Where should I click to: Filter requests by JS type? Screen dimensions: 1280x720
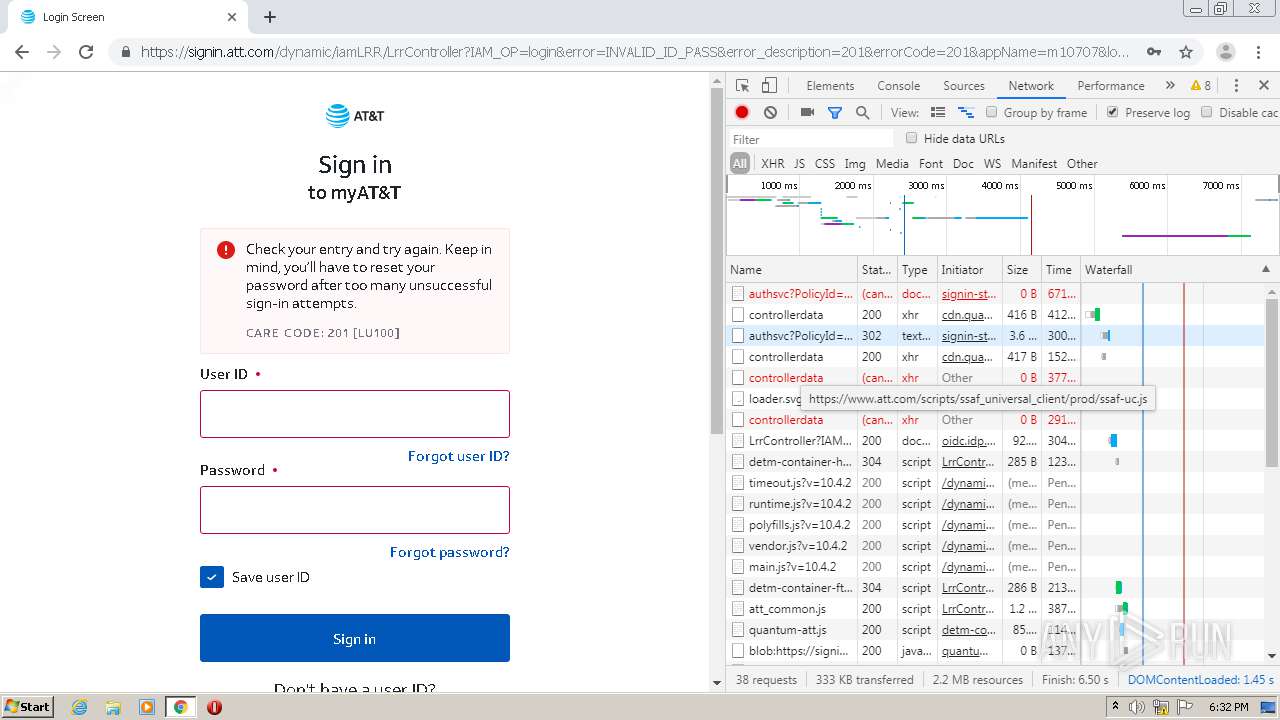[799, 164]
